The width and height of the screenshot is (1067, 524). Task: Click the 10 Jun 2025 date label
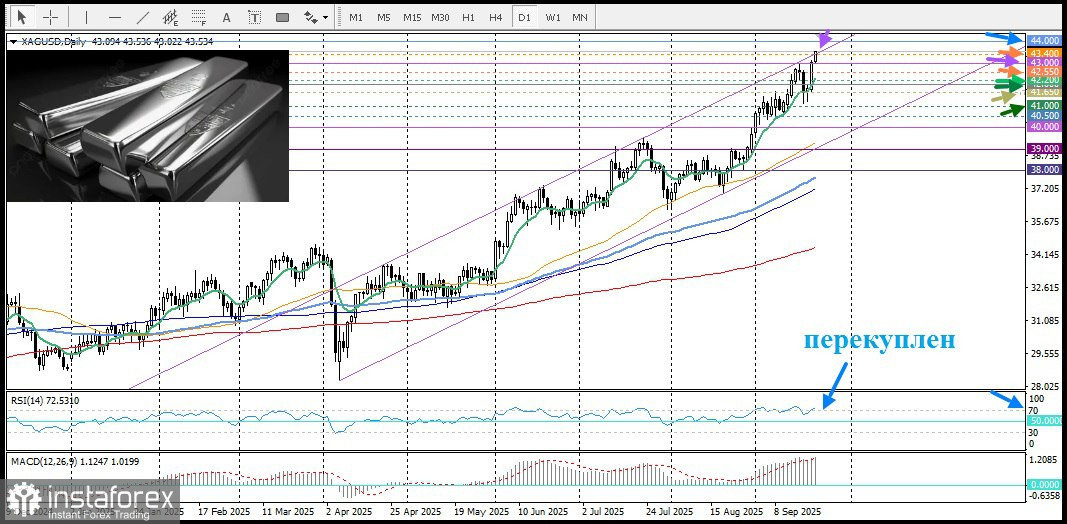click(x=544, y=511)
